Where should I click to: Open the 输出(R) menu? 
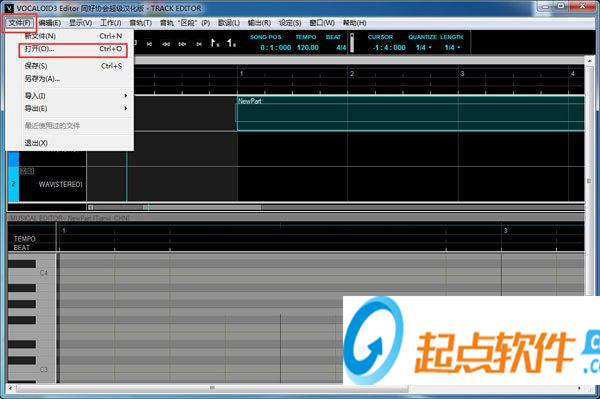[x=259, y=23]
